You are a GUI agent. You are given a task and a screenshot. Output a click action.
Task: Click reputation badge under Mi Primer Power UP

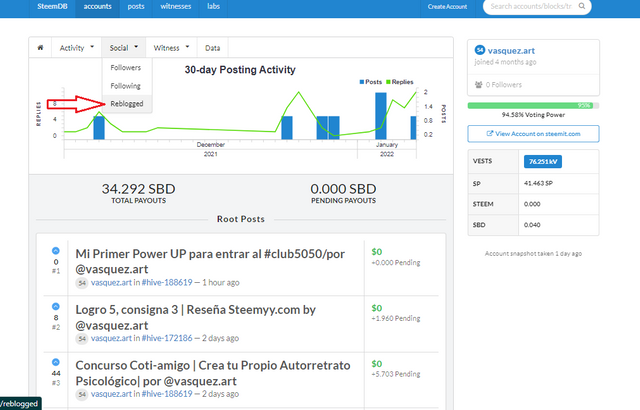pos(82,283)
